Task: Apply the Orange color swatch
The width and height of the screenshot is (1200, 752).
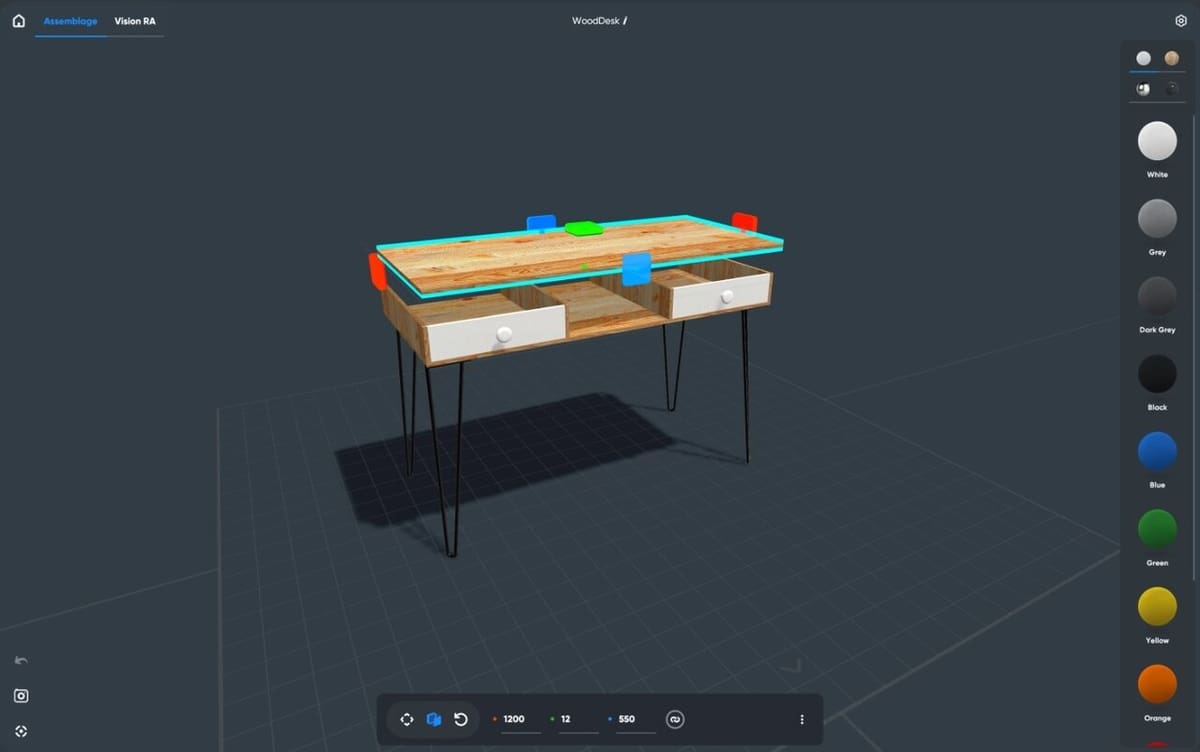Action: (1157, 685)
